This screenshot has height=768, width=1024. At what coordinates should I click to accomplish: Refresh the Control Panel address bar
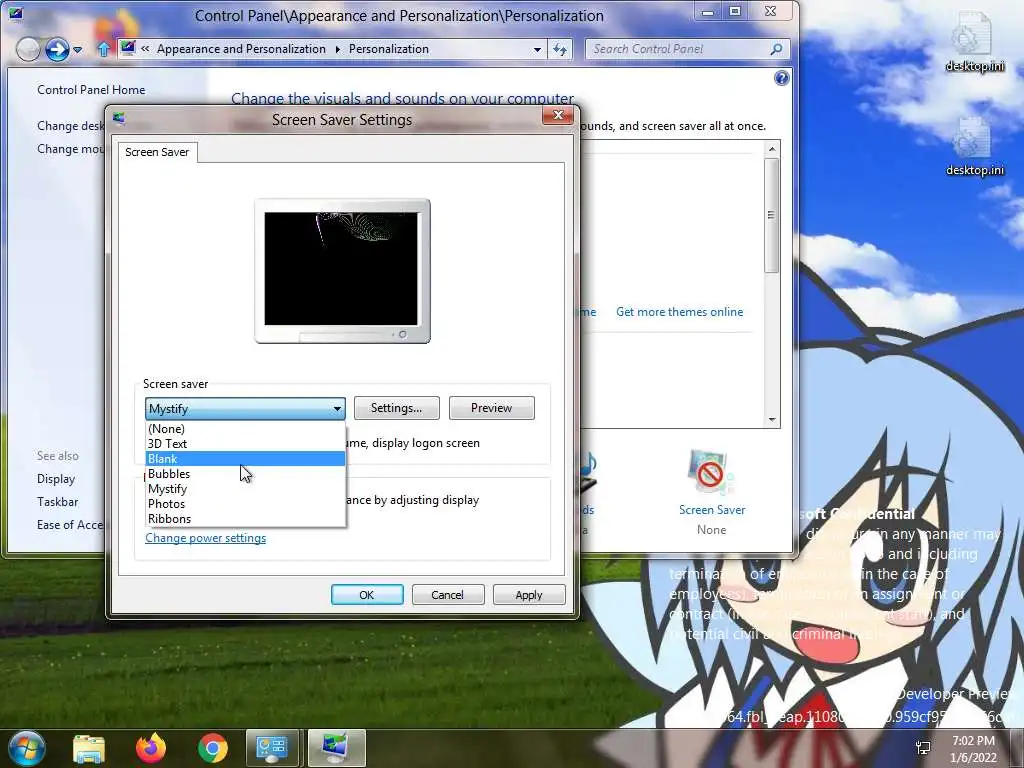(560, 50)
